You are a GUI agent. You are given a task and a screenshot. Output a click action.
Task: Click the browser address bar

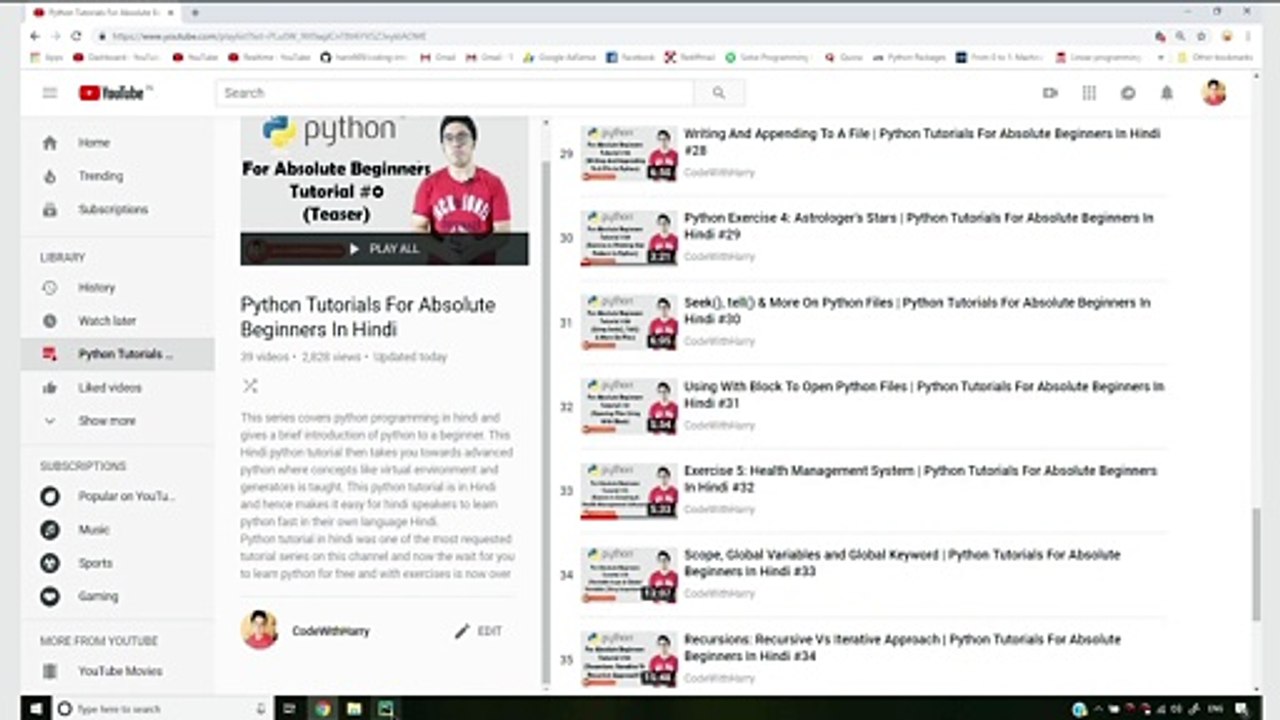pos(620,36)
